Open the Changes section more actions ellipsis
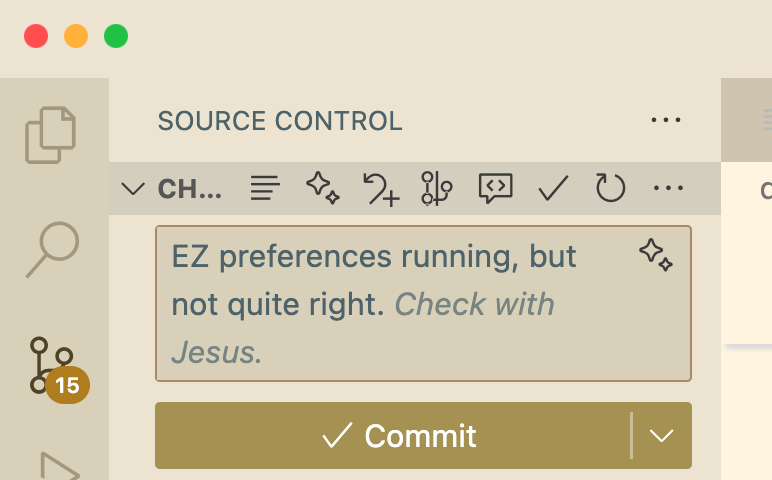The width and height of the screenshot is (772, 480). click(667, 188)
